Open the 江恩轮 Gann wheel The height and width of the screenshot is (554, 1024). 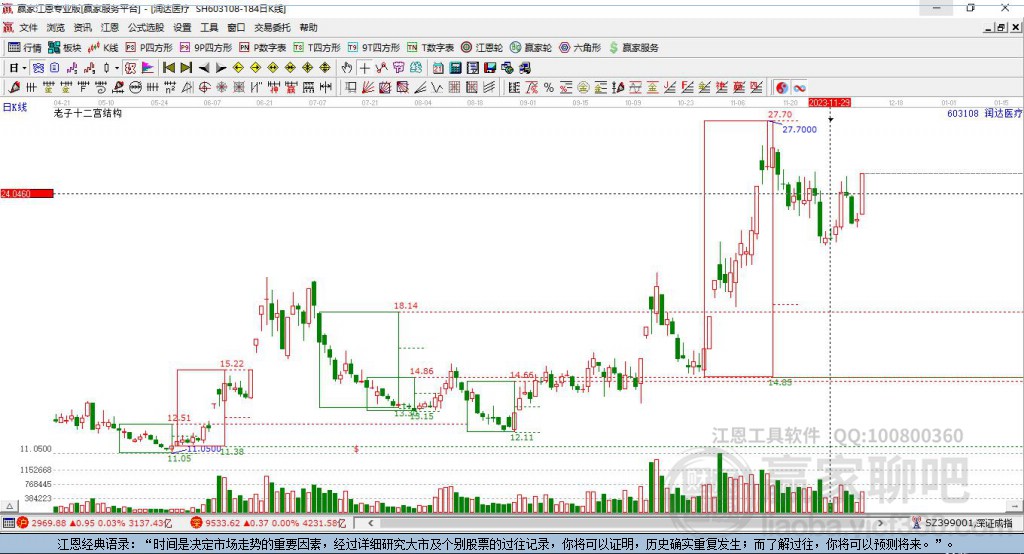click(482, 48)
